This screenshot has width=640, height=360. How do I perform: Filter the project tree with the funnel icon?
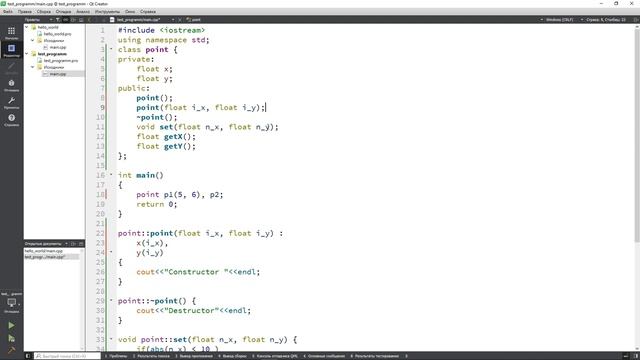pyautogui.click(x=58, y=20)
